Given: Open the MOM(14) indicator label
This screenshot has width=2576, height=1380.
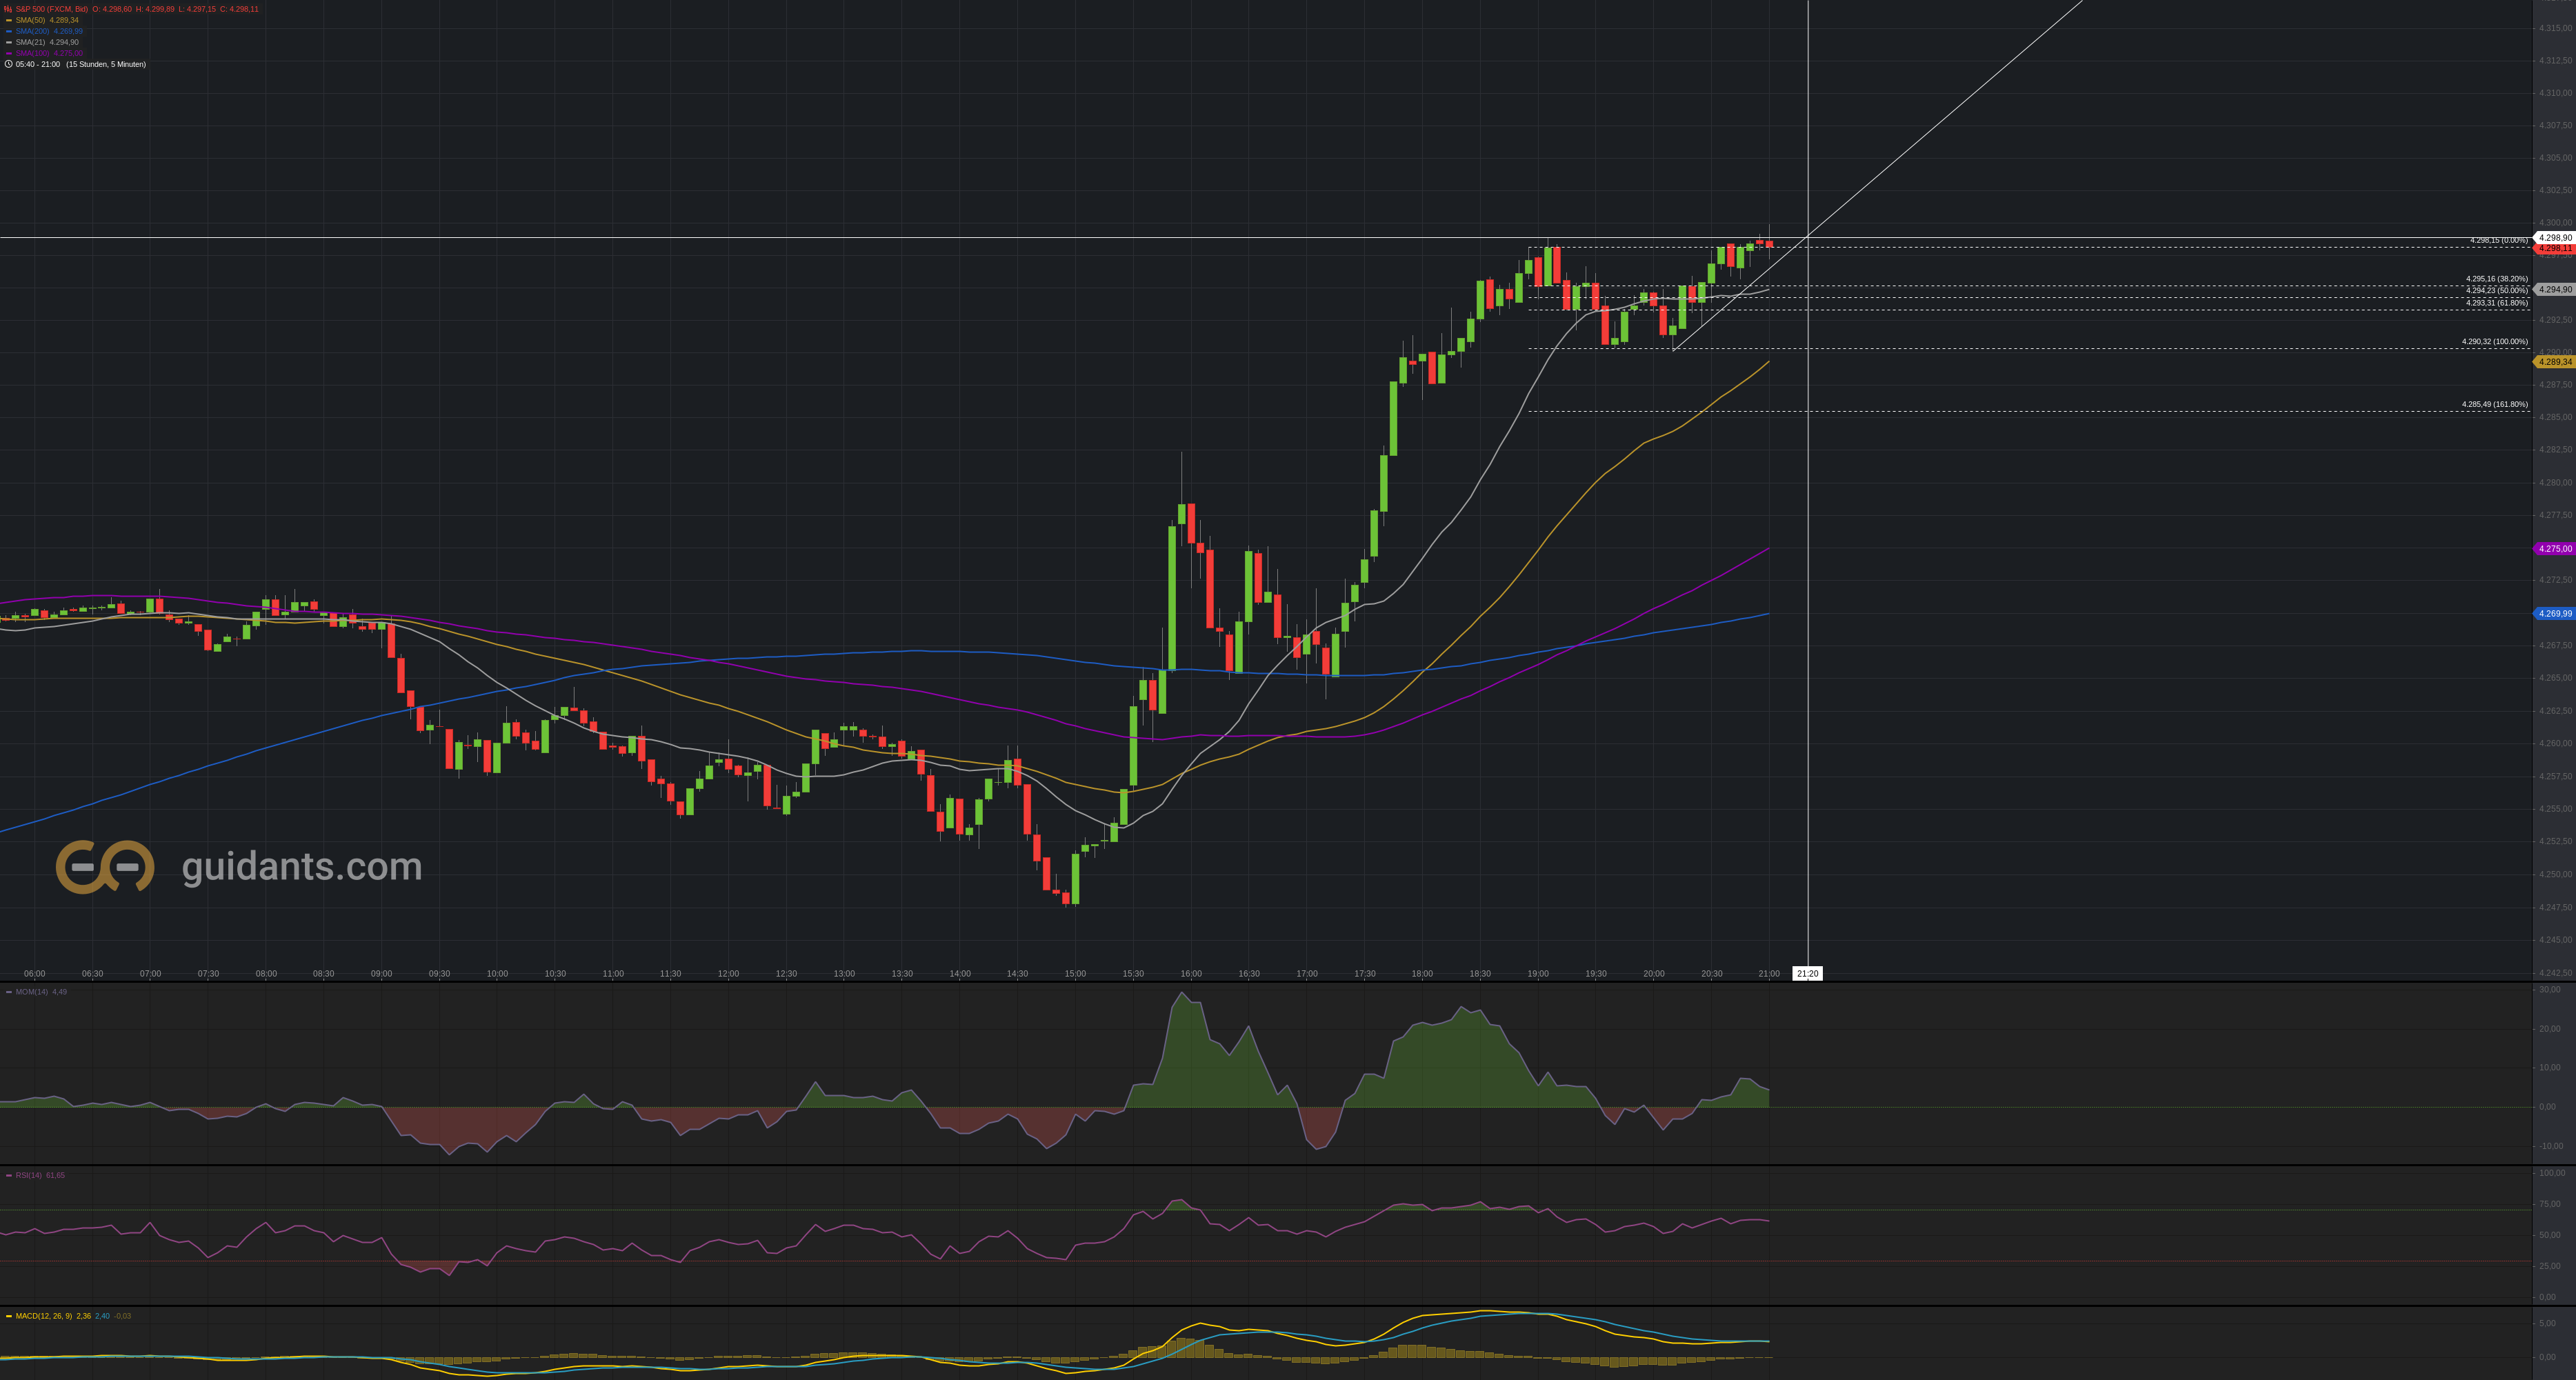Looking at the screenshot, I should click(31, 992).
